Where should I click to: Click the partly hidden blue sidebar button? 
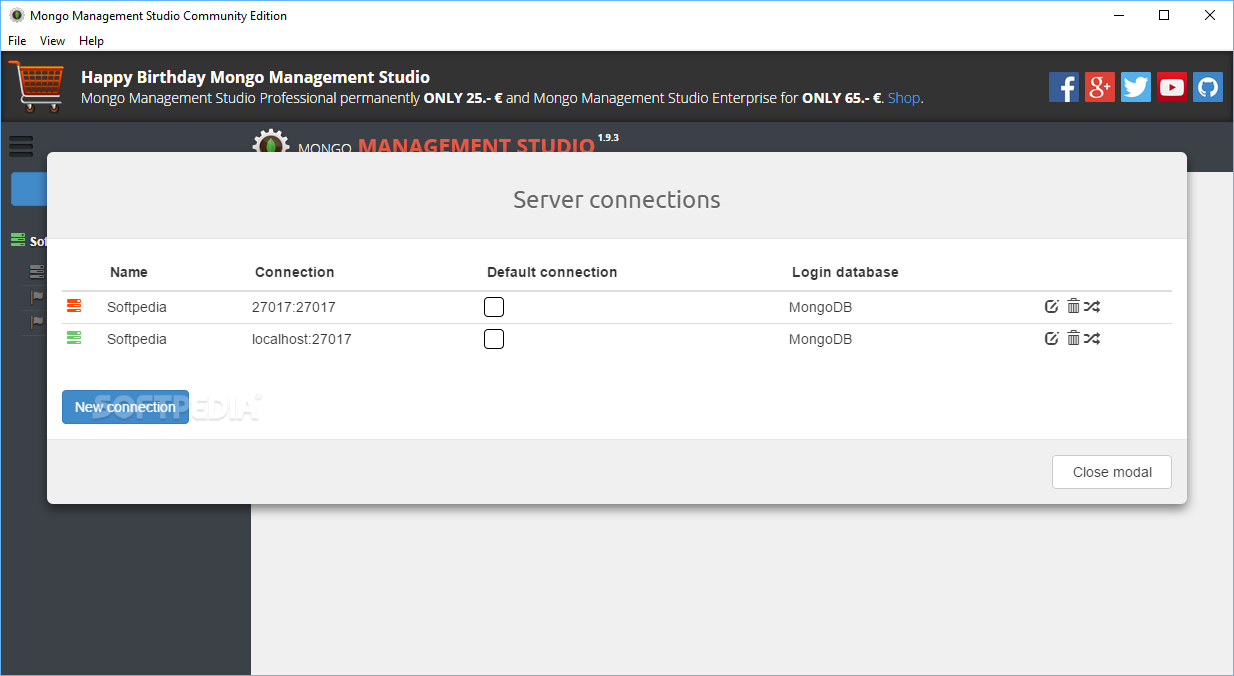29,189
